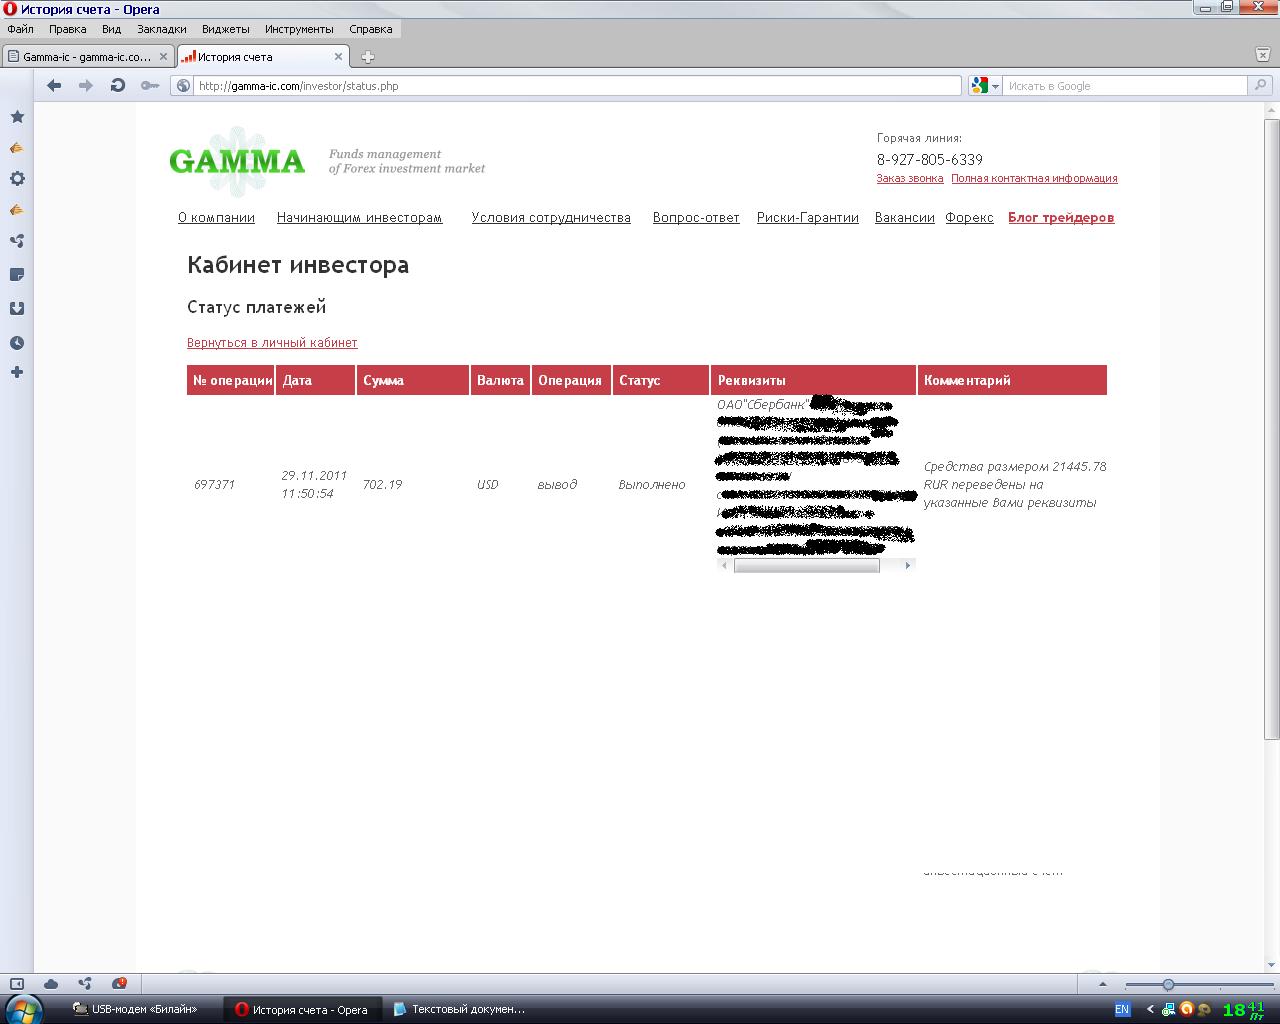This screenshot has height=1024, width=1280.
Task: Open the Закладки menu
Action: 162,29
